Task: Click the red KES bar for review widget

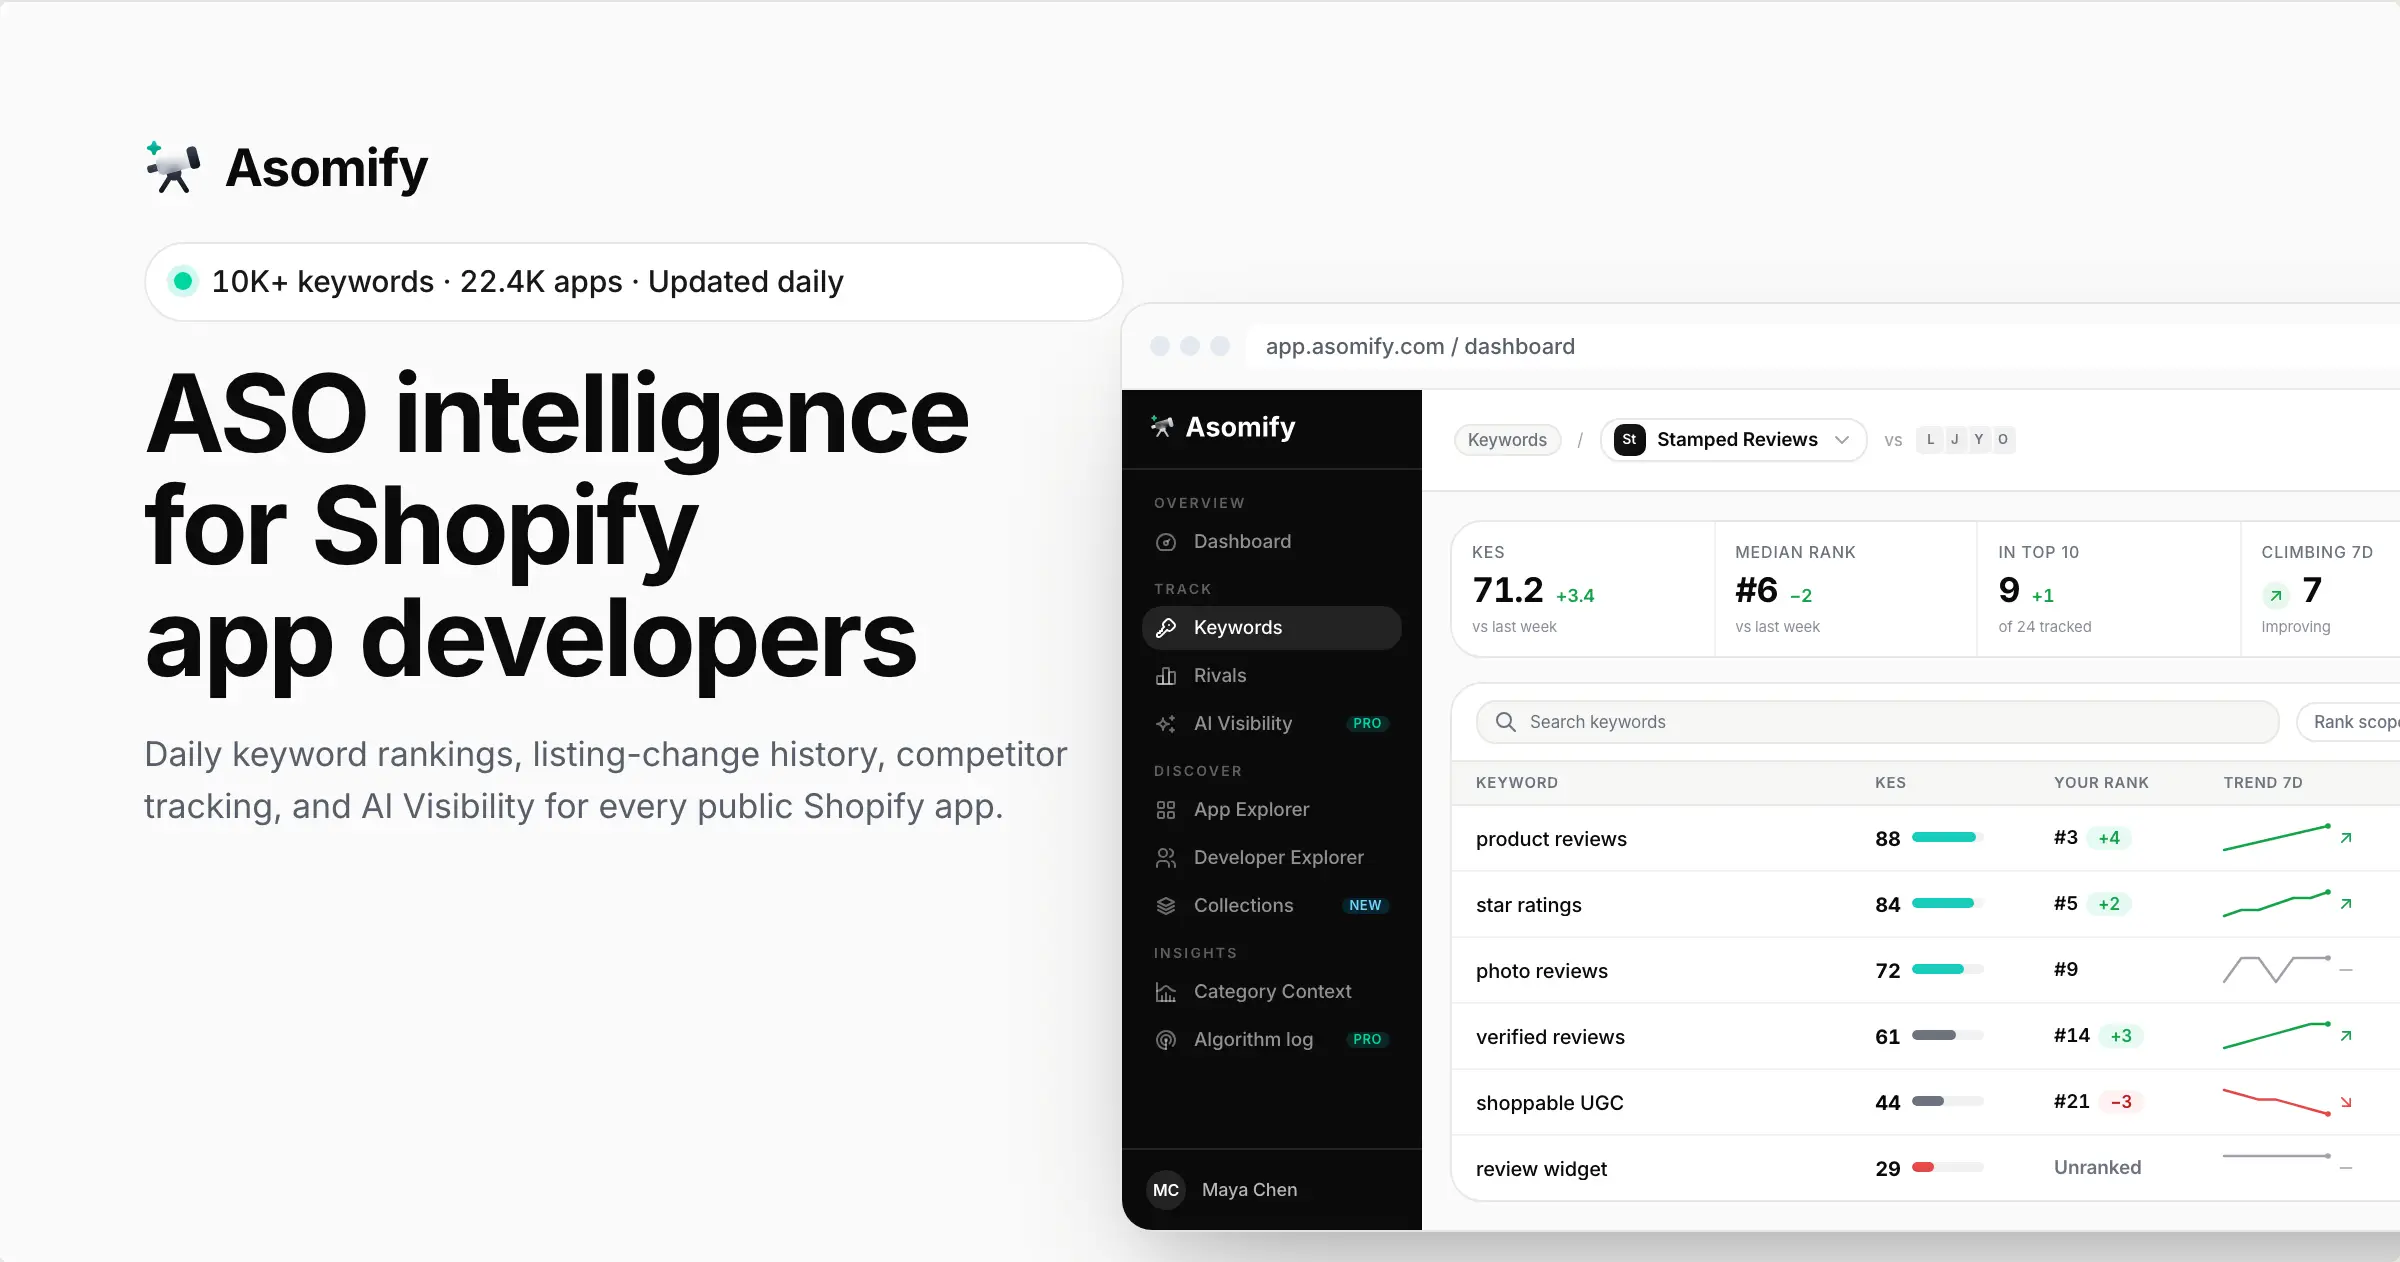Action: coord(1923,1168)
